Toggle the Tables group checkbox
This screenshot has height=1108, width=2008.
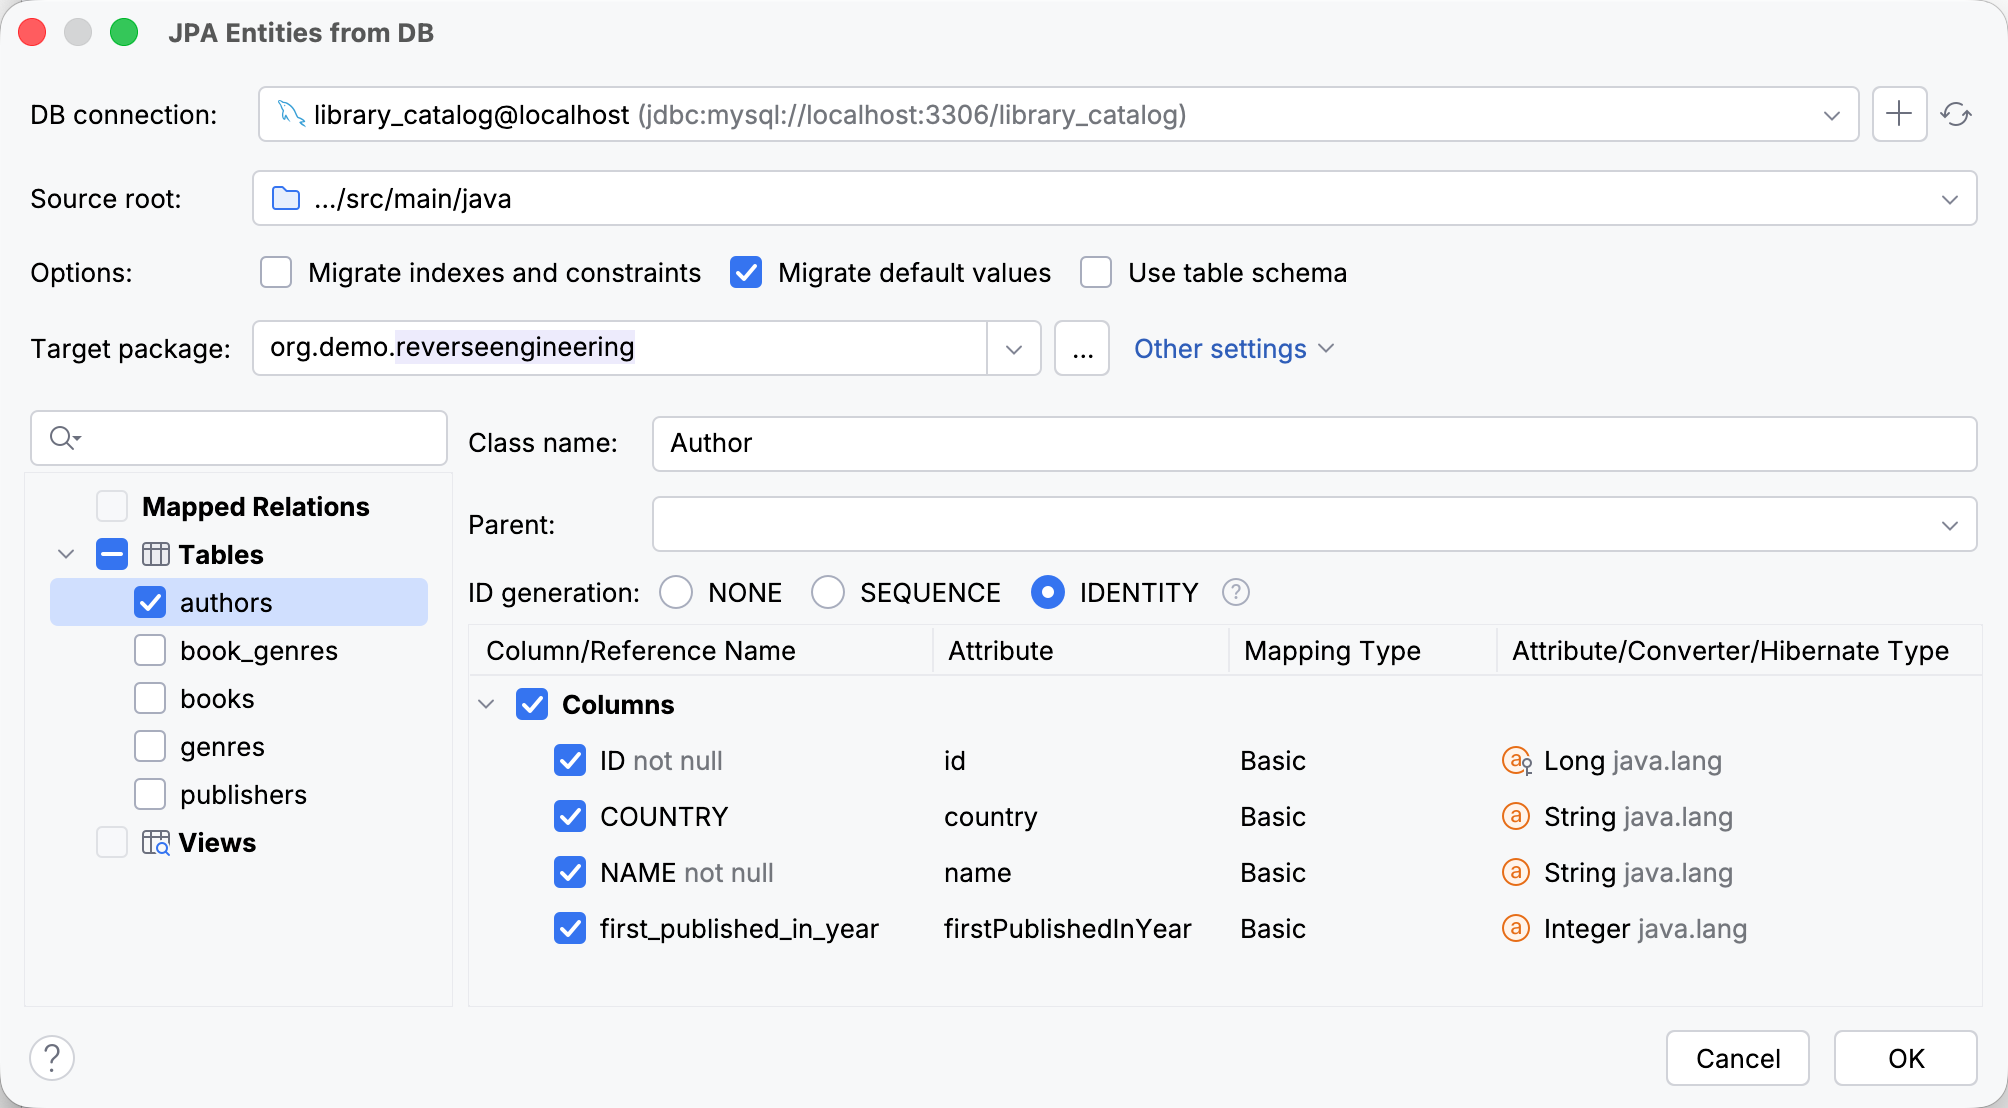tap(112, 554)
